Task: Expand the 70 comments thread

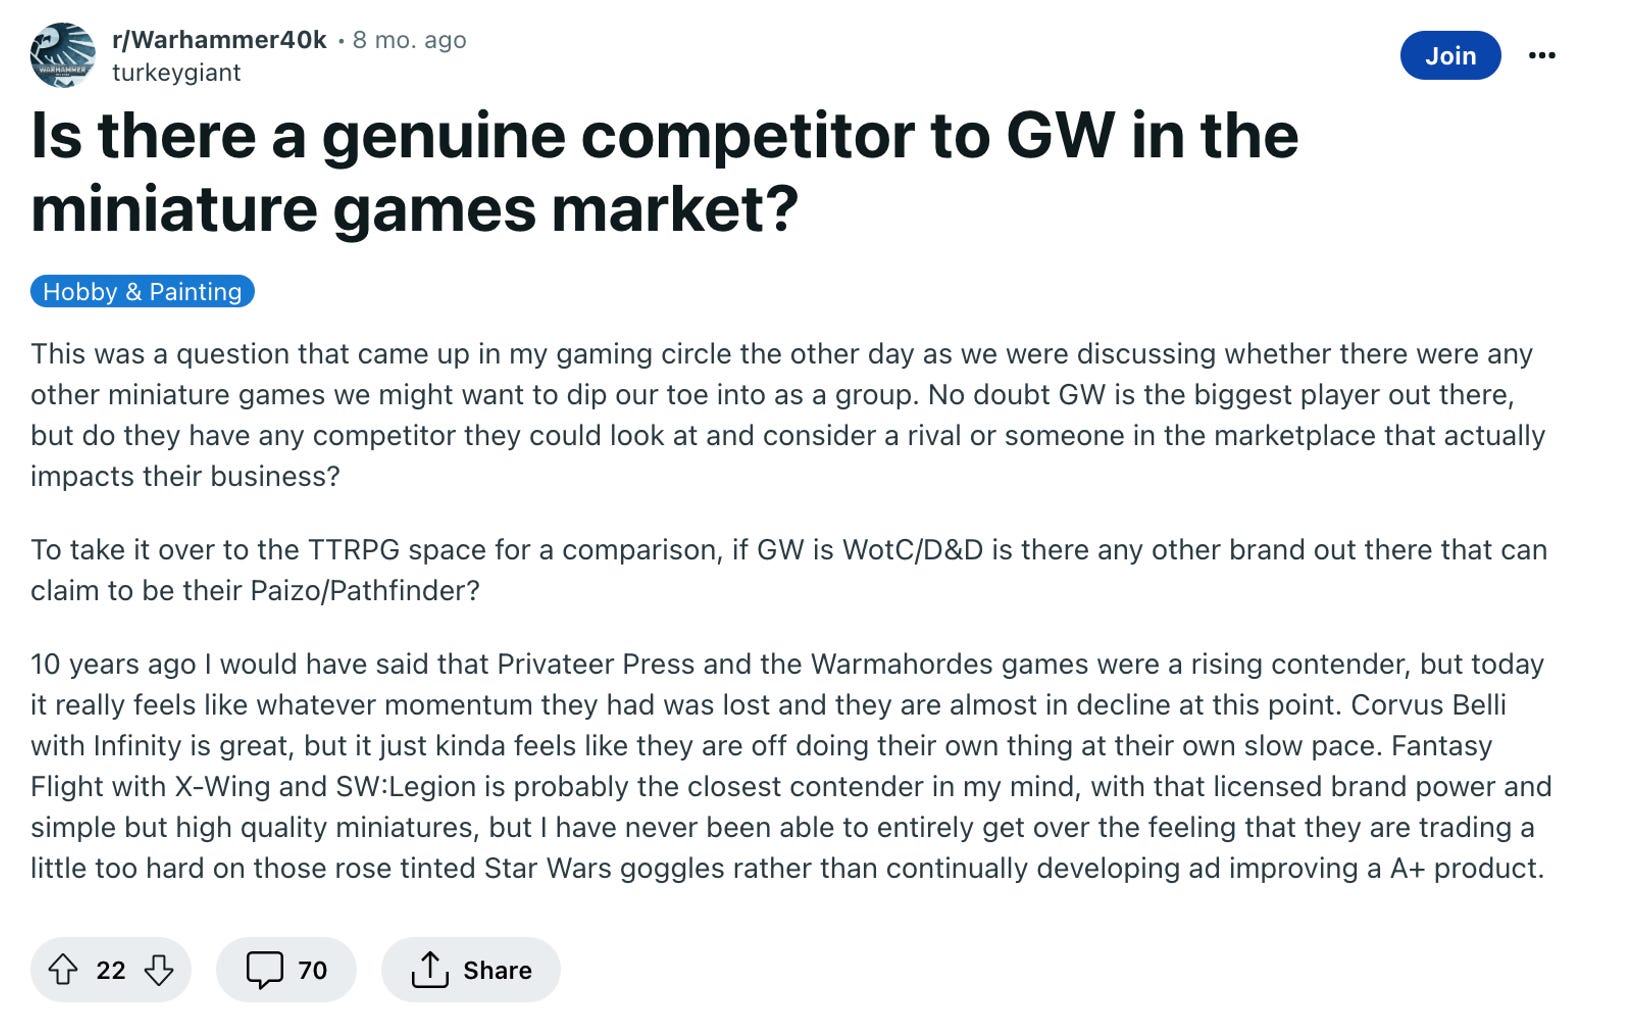Action: tap(286, 969)
